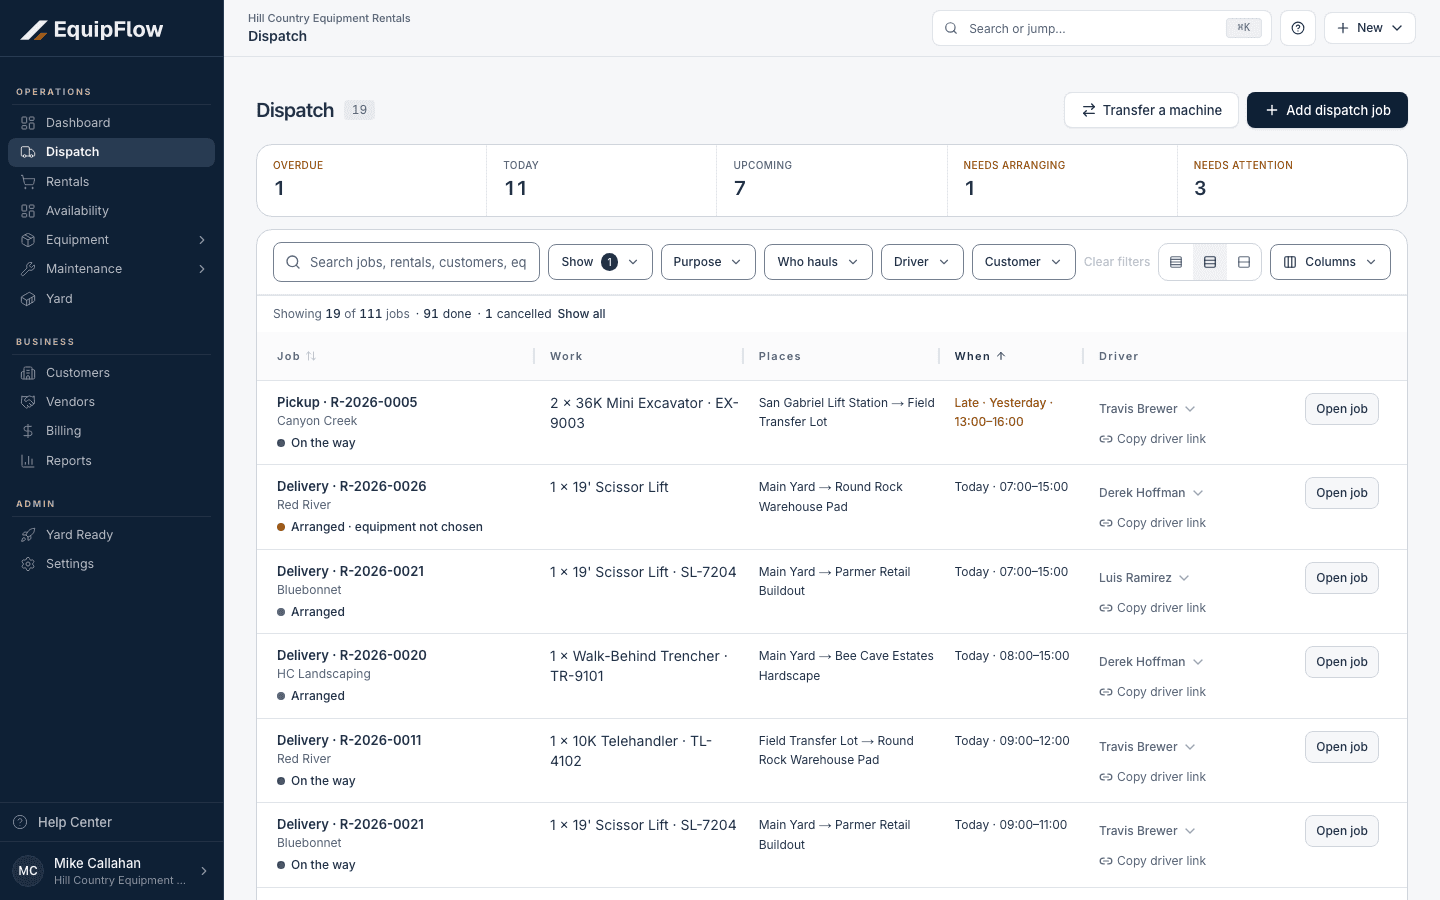Image resolution: width=1440 pixels, height=900 pixels.
Task: Click the Reports chart icon
Action: (x=28, y=461)
